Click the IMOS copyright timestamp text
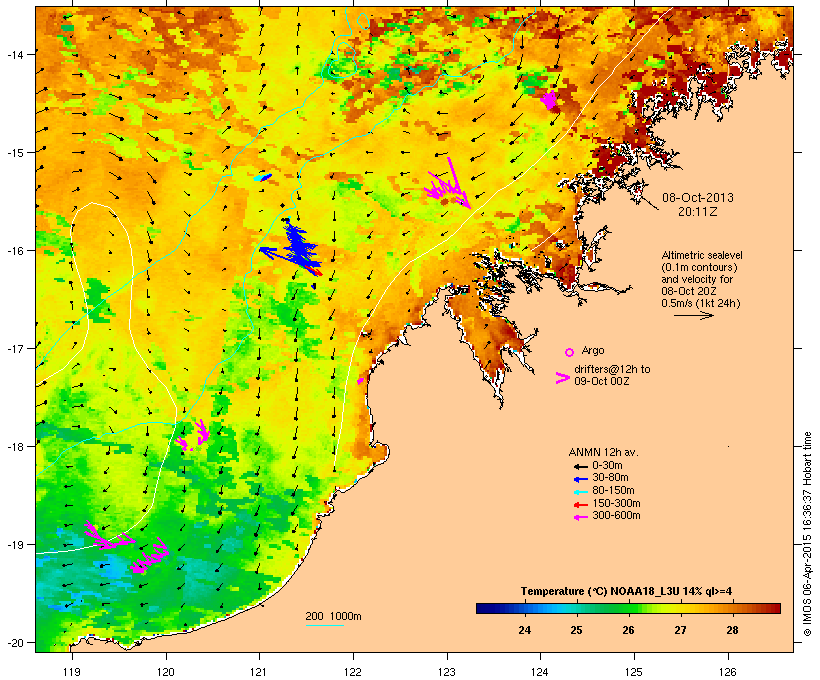 [807, 534]
